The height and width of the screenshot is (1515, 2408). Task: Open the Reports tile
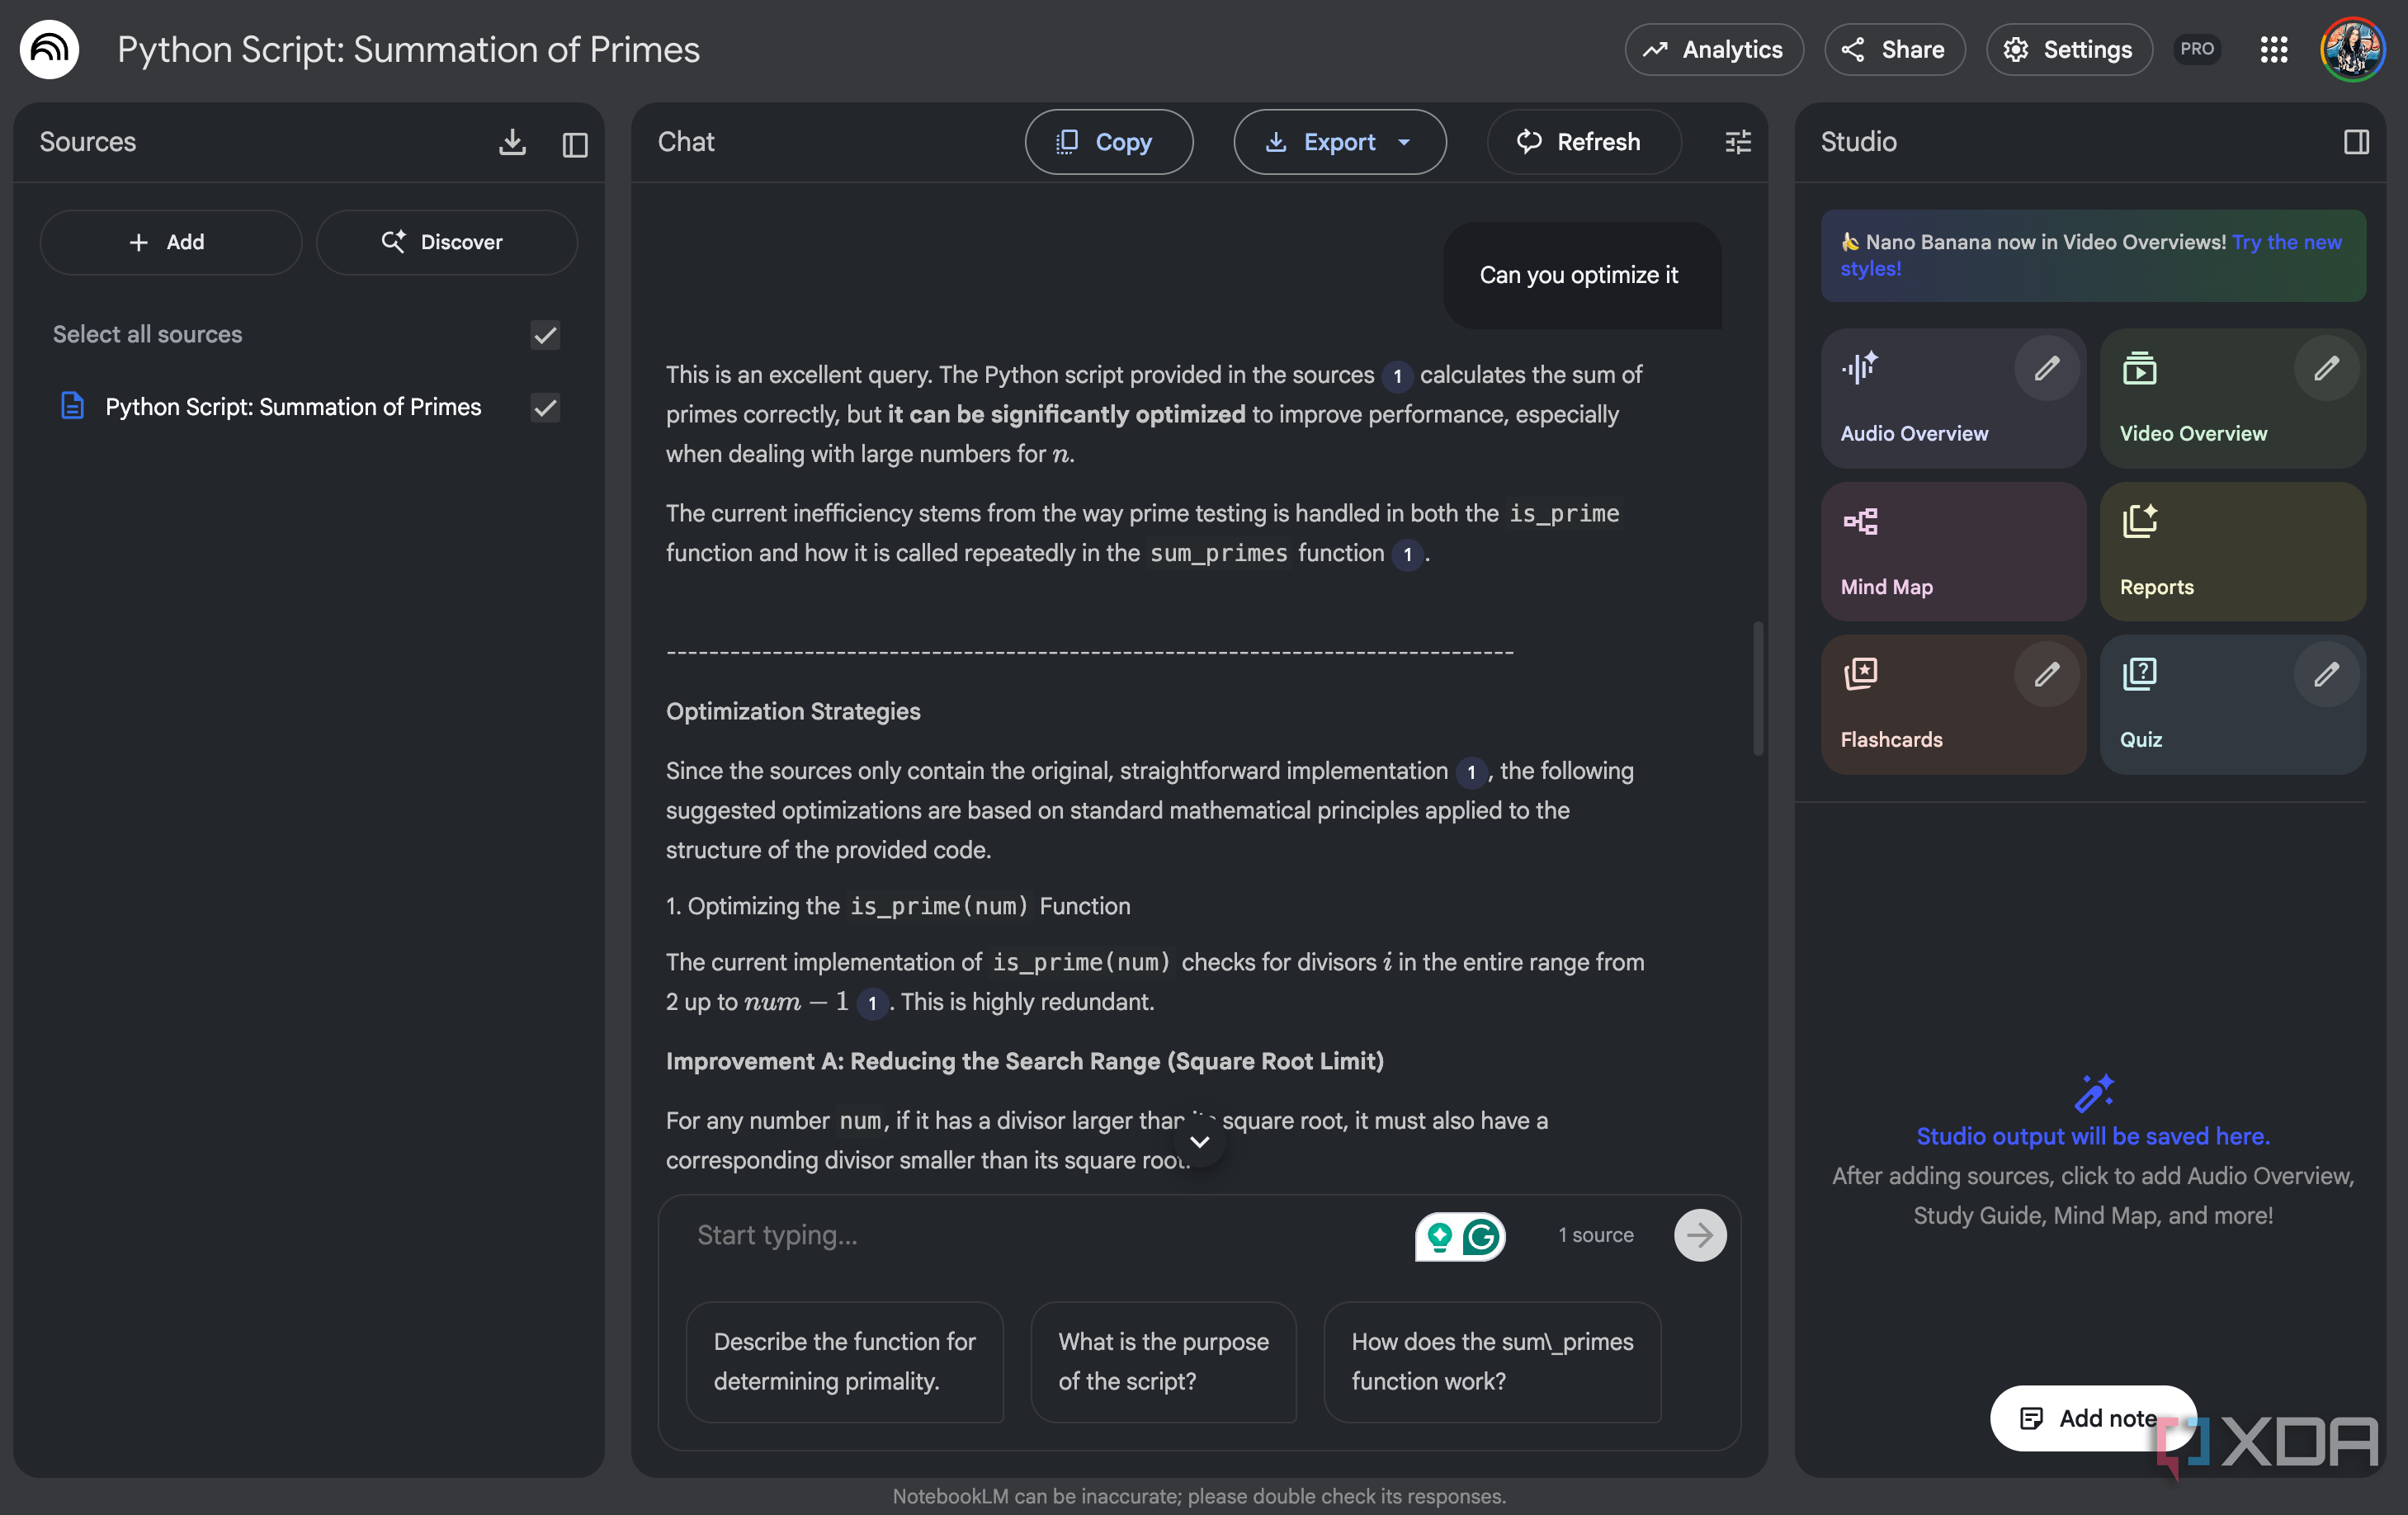[2232, 551]
